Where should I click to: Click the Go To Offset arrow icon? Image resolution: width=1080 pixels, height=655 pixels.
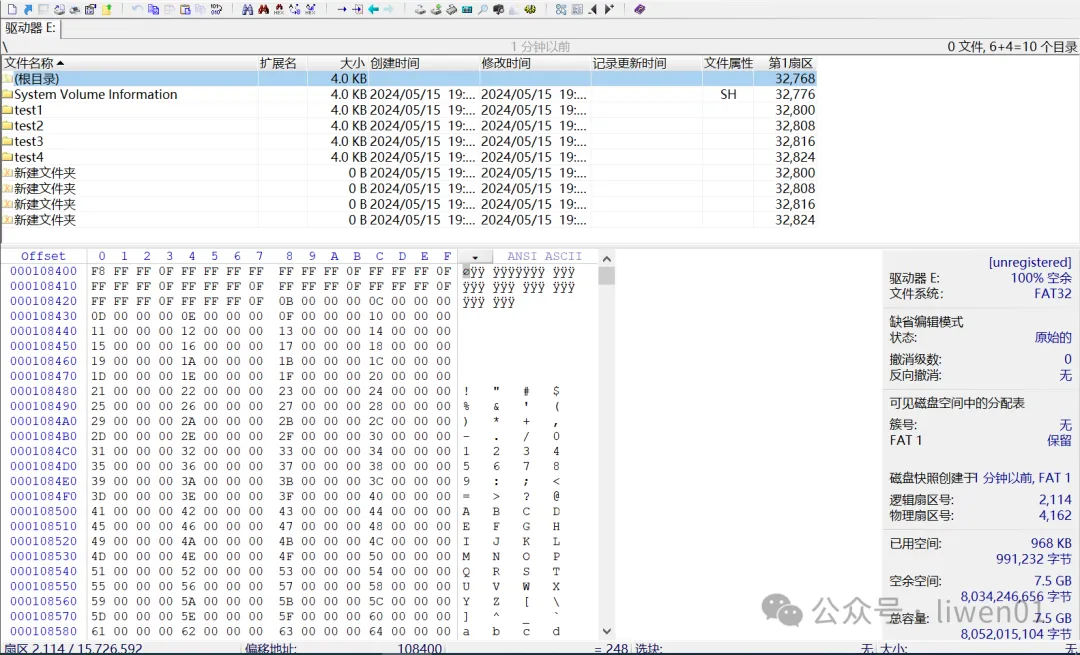(341, 9)
